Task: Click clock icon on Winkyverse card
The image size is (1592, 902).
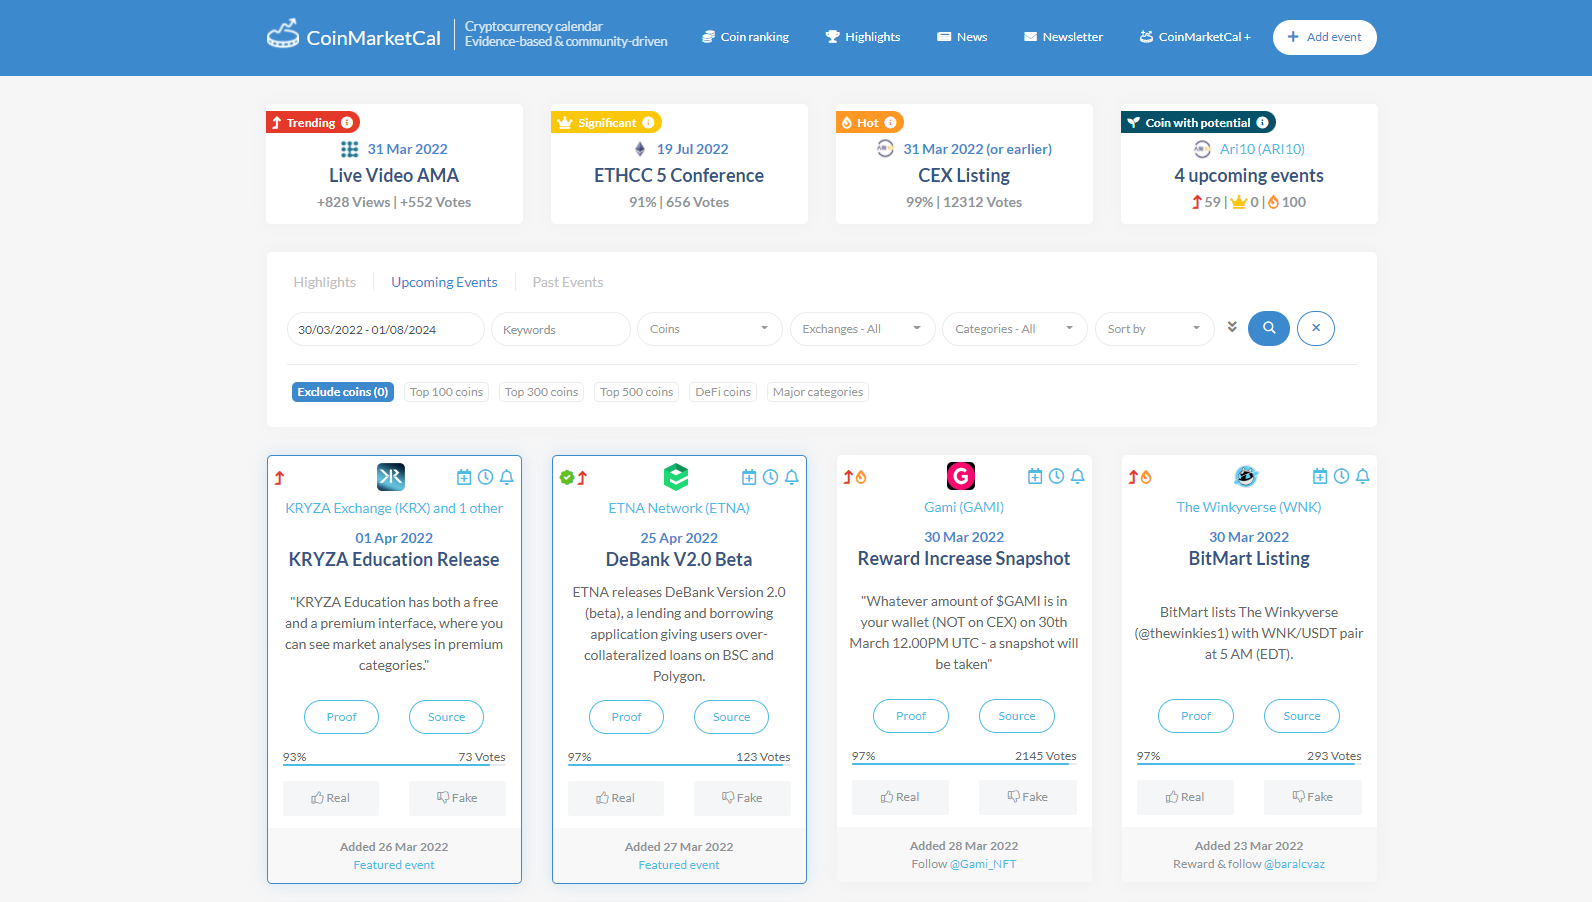Action: tap(1341, 476)
